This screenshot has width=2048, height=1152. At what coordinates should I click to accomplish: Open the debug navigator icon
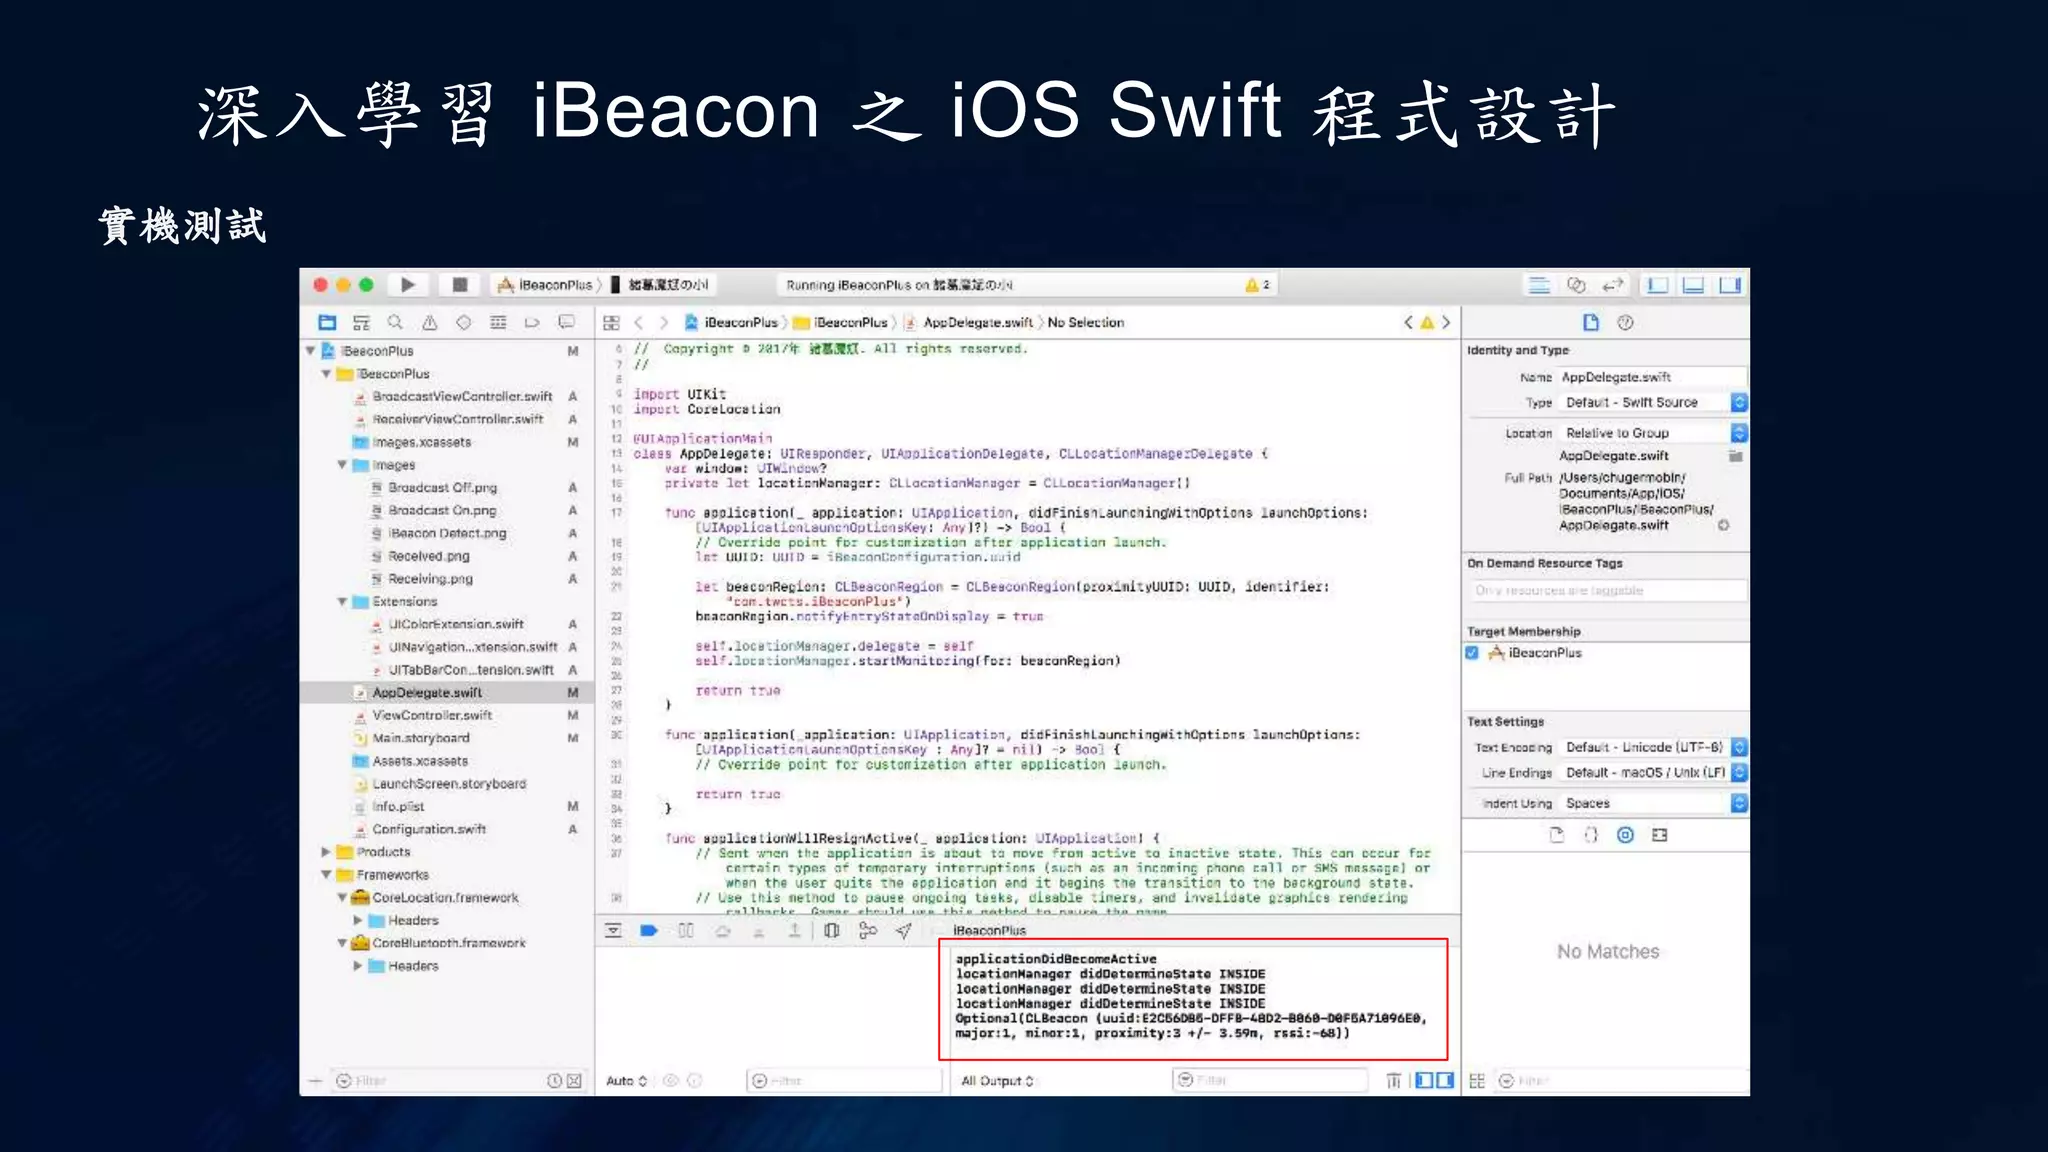click(x=498, y=322)
